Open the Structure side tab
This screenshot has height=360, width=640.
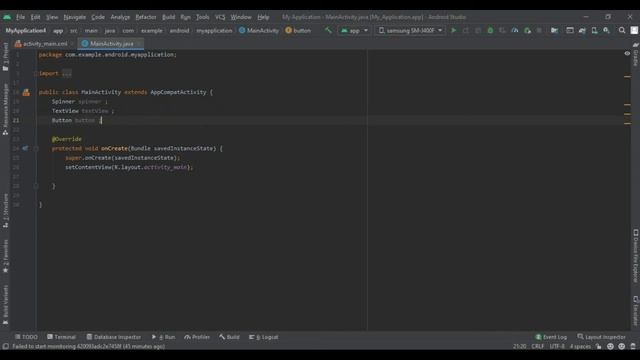coord(5,211)
